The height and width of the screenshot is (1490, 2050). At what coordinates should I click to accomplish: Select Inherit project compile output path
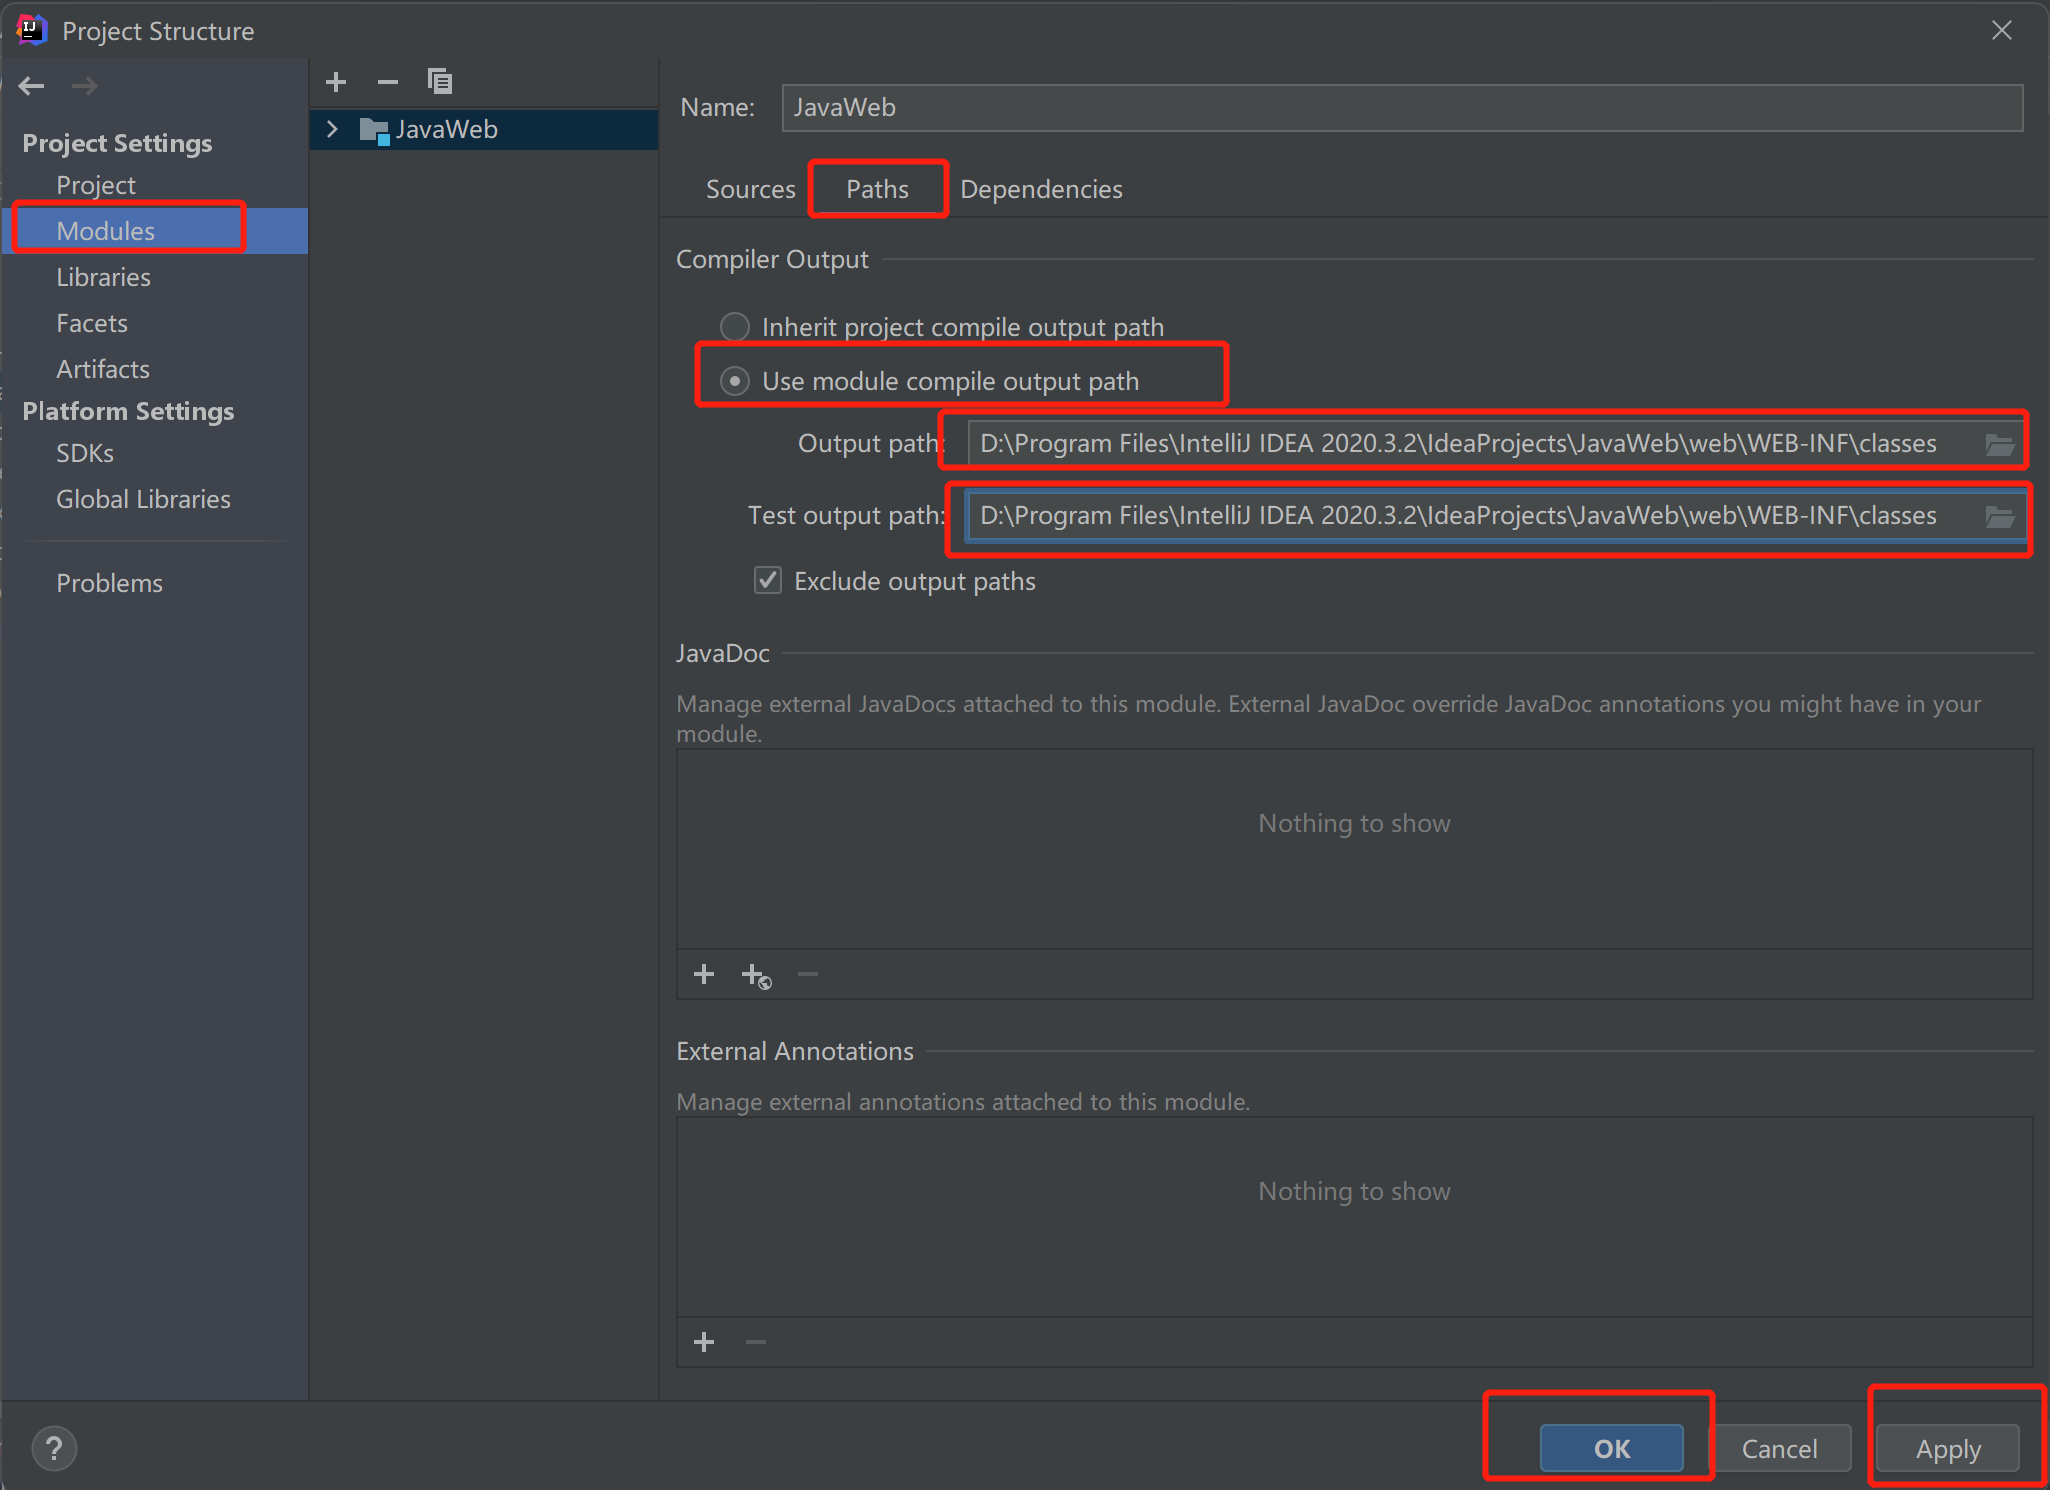pos(735,327)
